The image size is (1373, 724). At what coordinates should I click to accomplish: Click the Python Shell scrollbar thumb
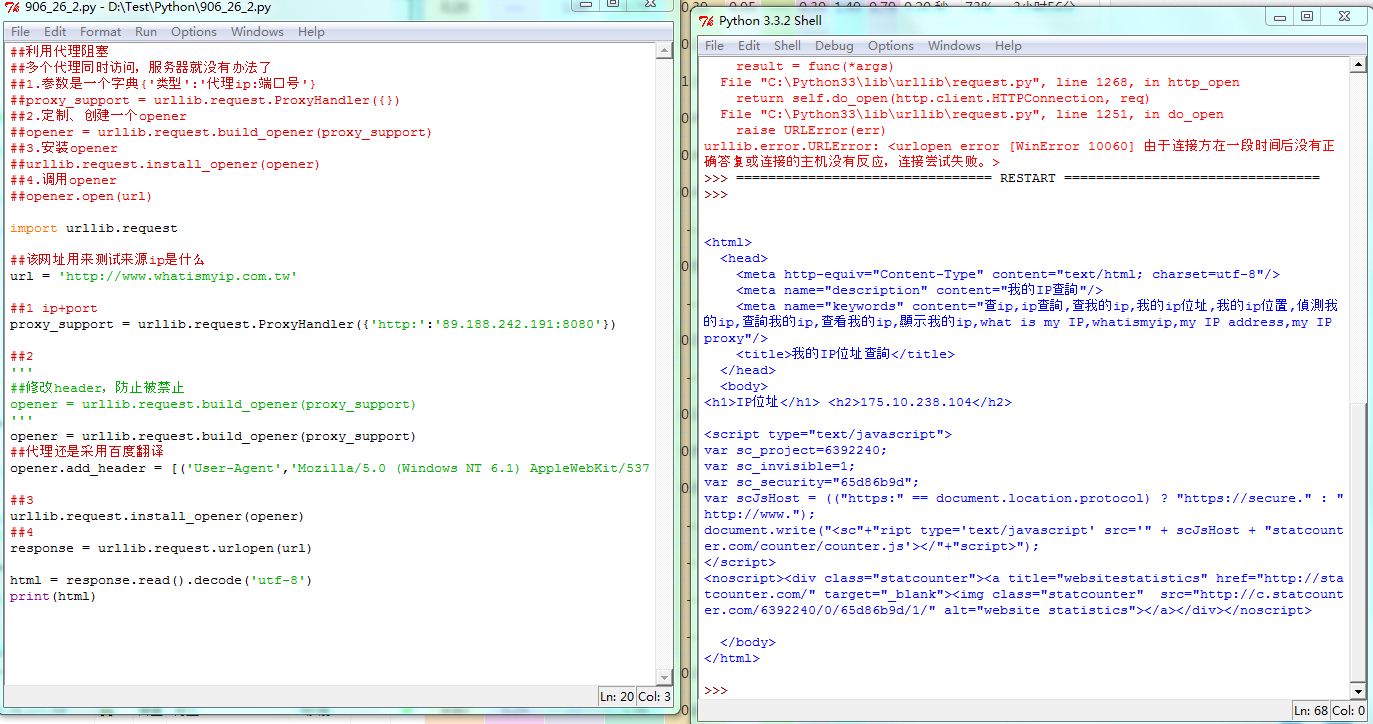click(x=1357, y=540)
